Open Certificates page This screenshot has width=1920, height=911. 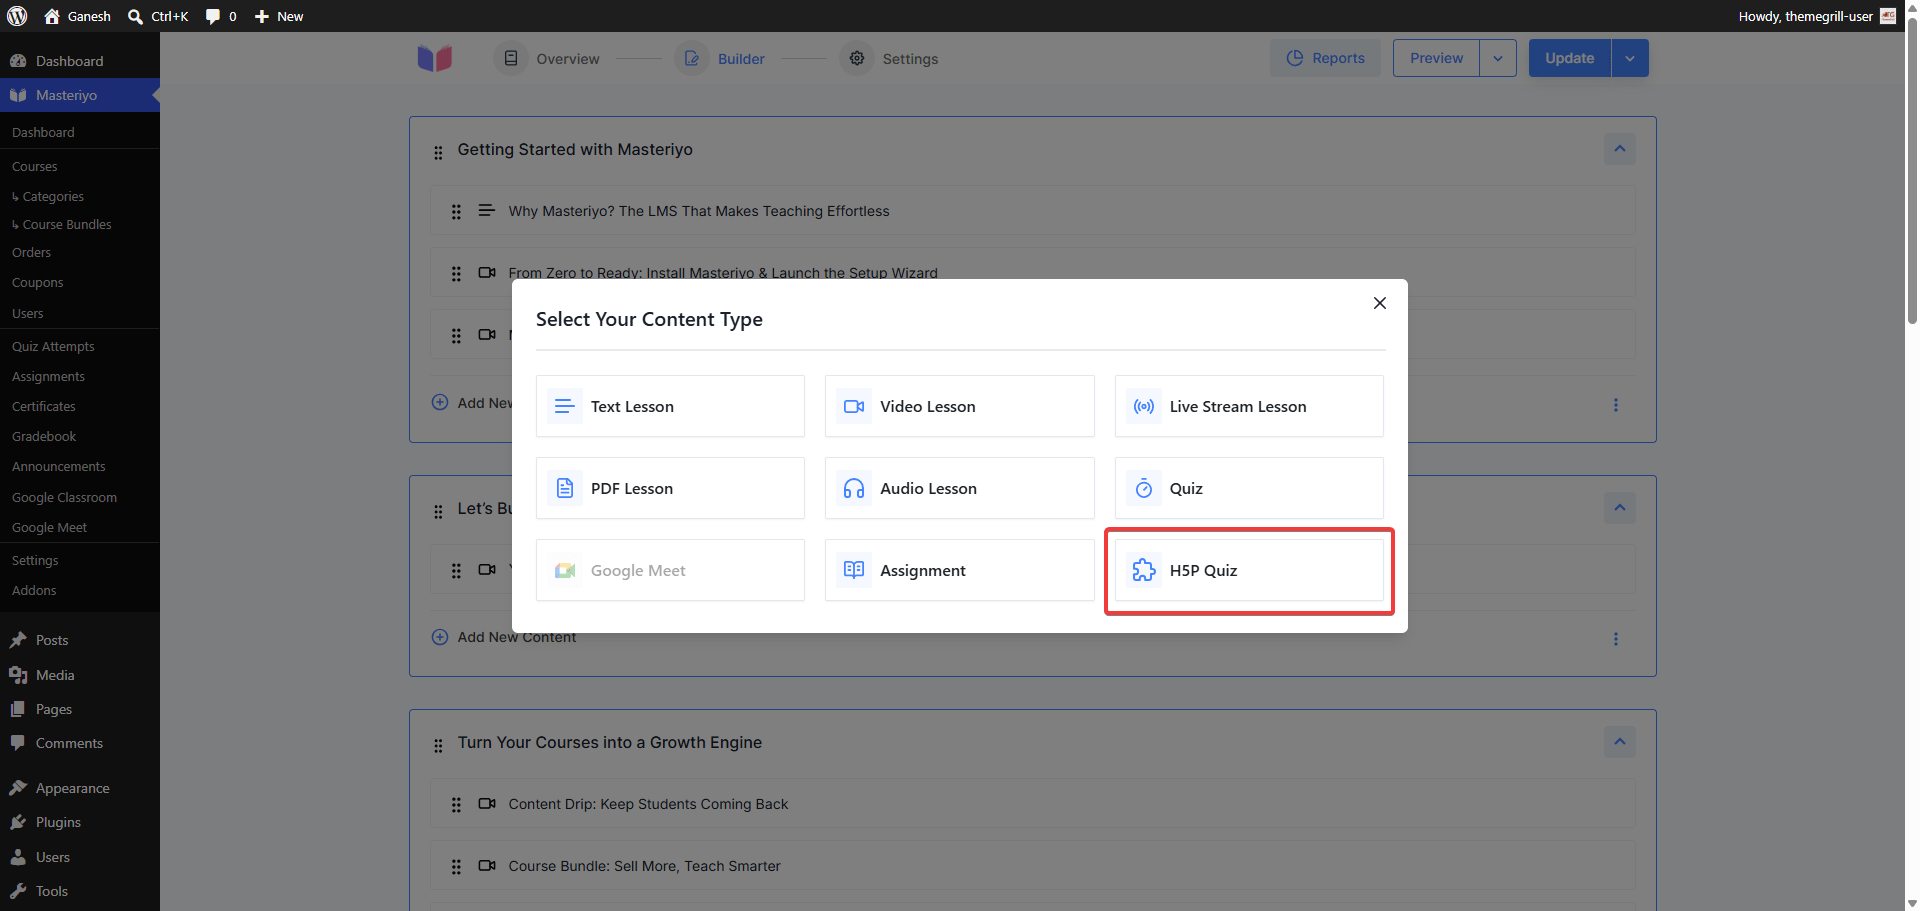[x=44, y=406]
